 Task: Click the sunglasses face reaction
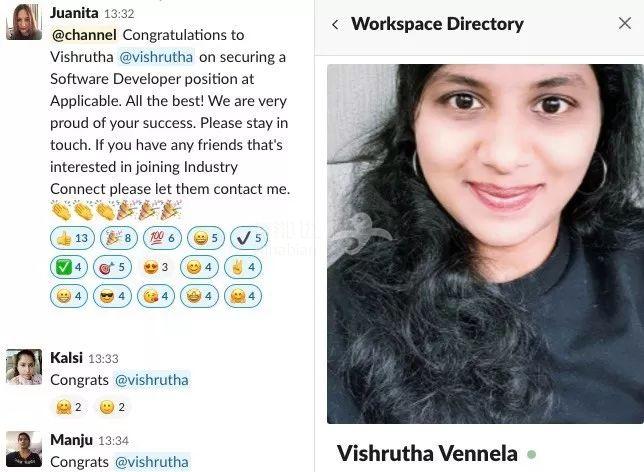pyautogui.click(x=113, y=296)
